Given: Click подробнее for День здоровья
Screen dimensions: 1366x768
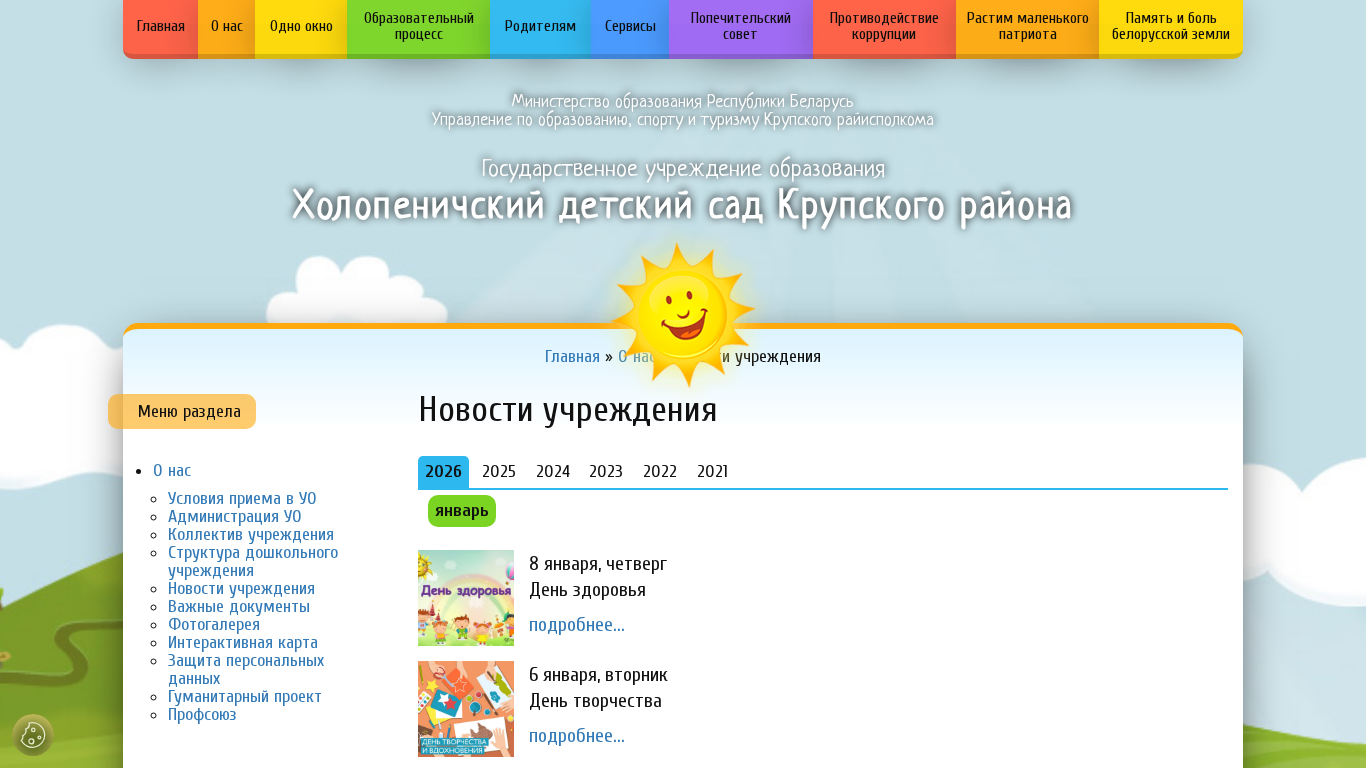Looking at the screenshot, I should (x=577, y=626).
